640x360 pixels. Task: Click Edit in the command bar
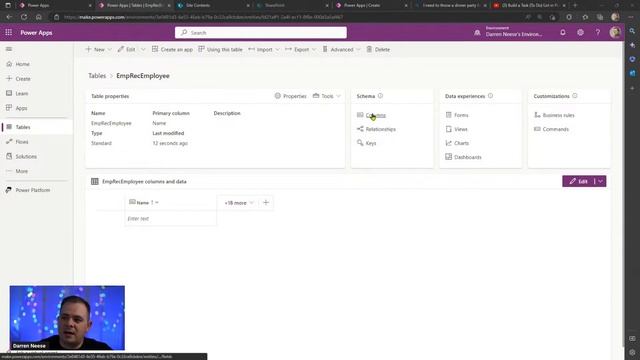(127, 49)
